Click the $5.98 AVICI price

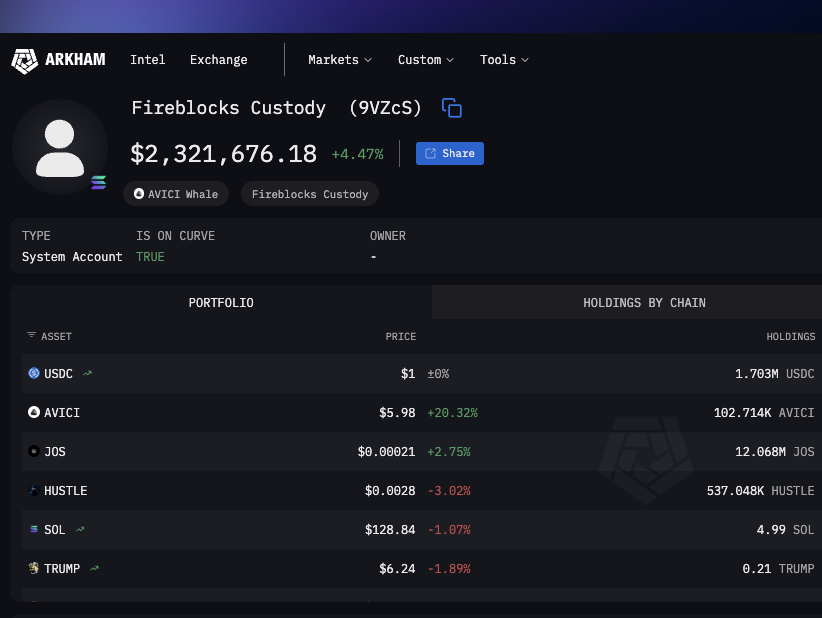397,413
